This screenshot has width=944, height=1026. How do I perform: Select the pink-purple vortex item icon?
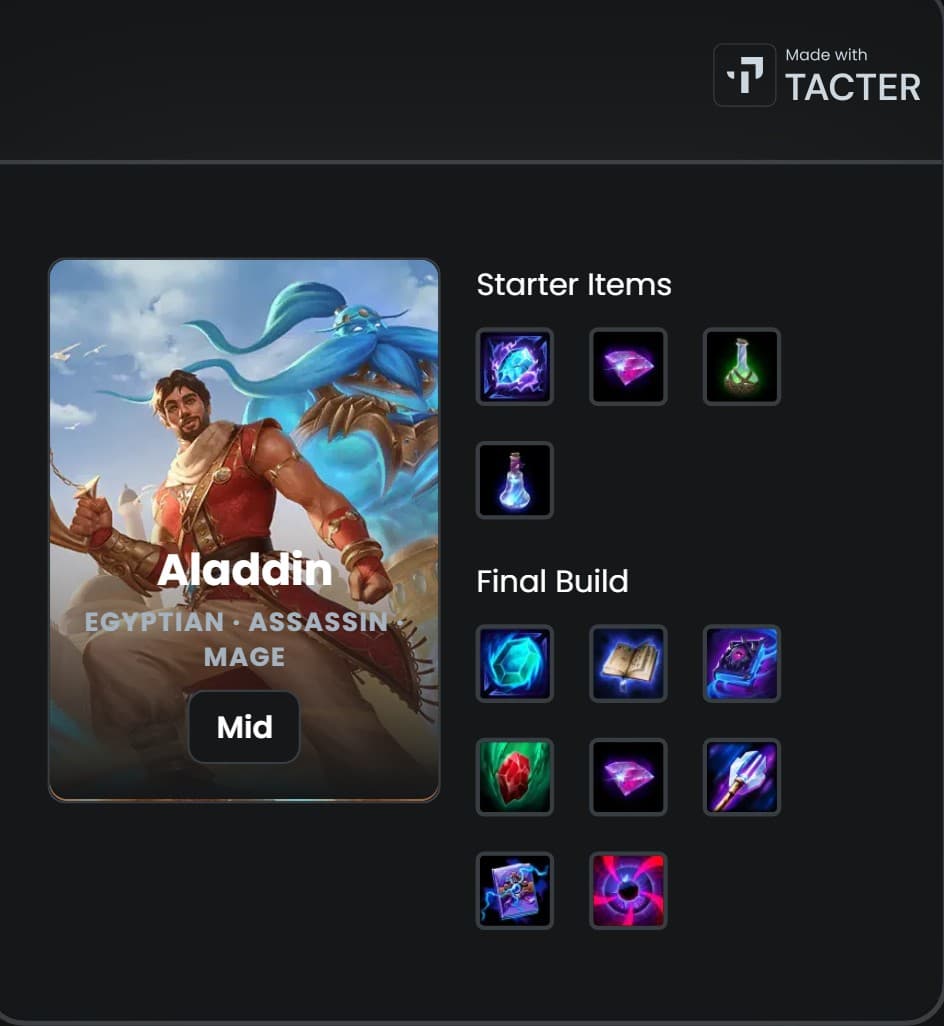point(628,891)
